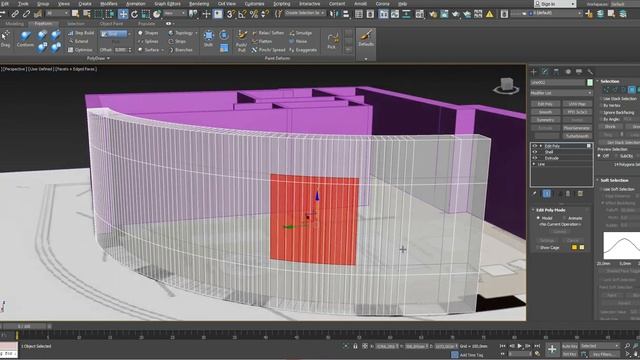Open the Scripting menu
Screen dimensions: 640x360
click(x=282, y=4)
